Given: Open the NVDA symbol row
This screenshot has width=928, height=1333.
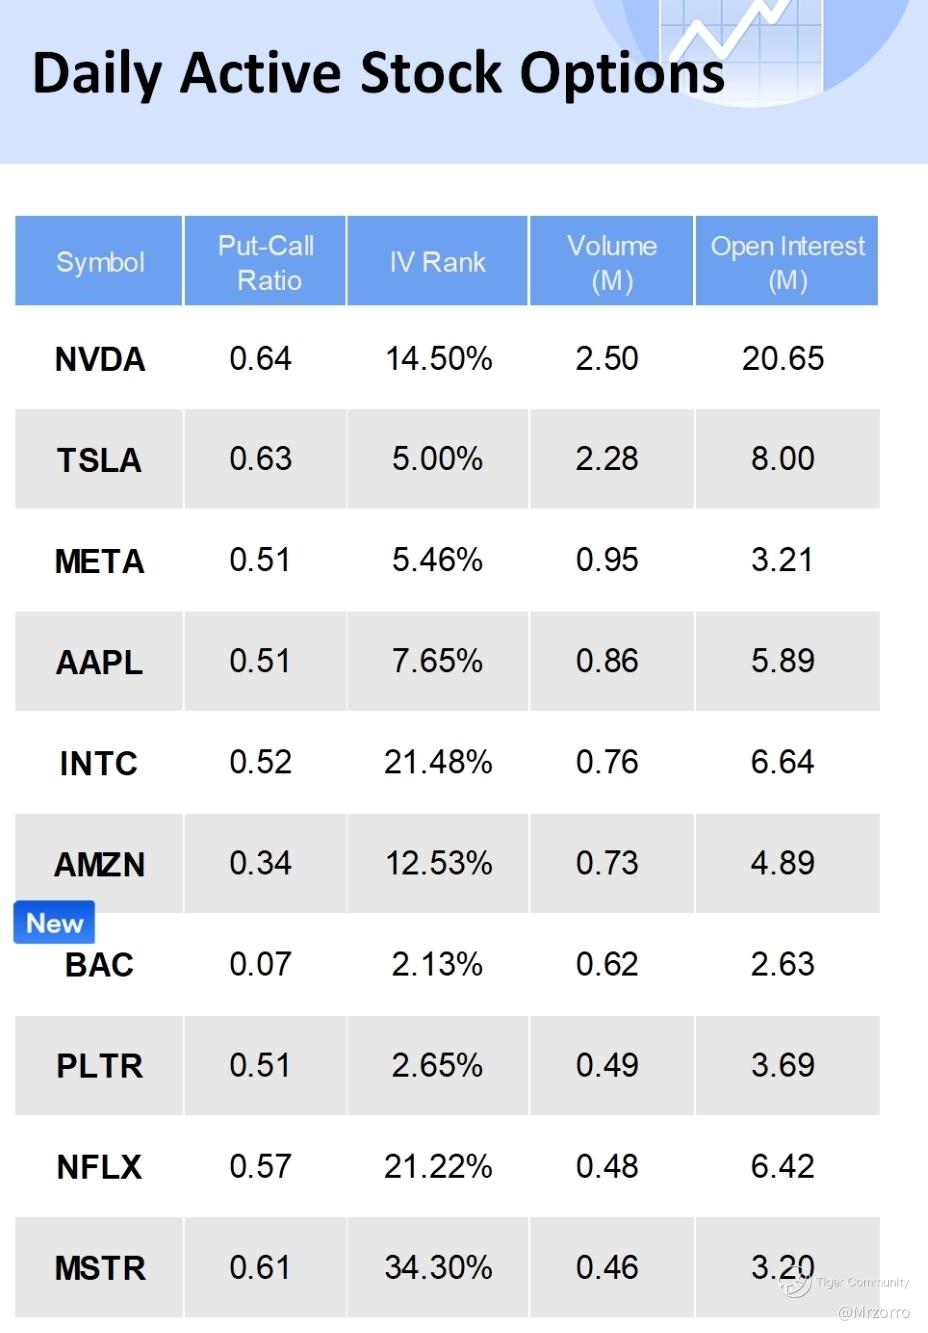Looking at the screenshot, I should pos(100,359).
